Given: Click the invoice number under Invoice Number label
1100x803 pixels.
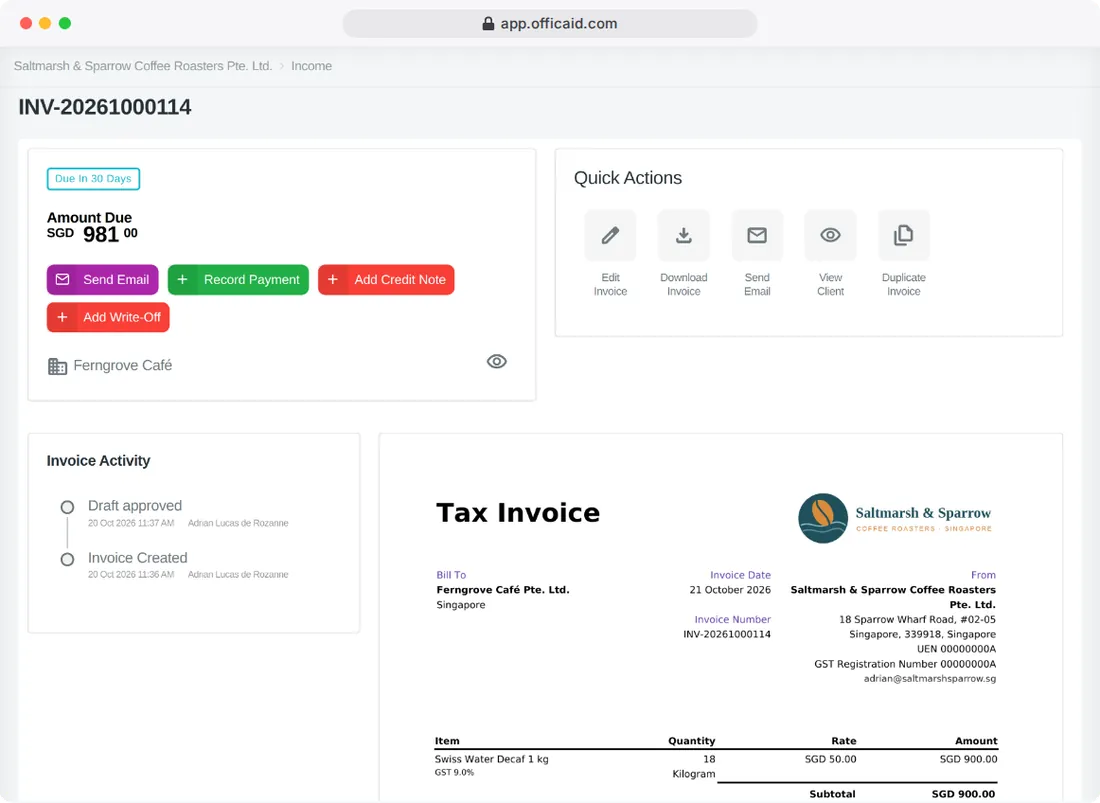Looking at the screenshot, I should click(727, 634).
